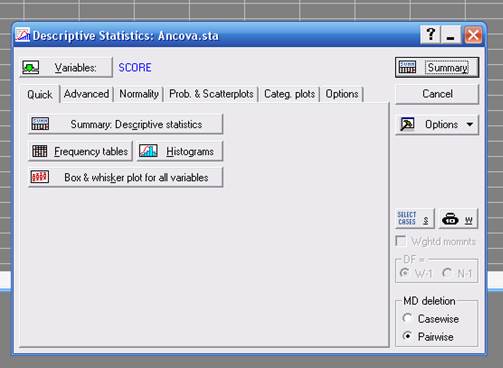Create Histograms

point(180,151)
